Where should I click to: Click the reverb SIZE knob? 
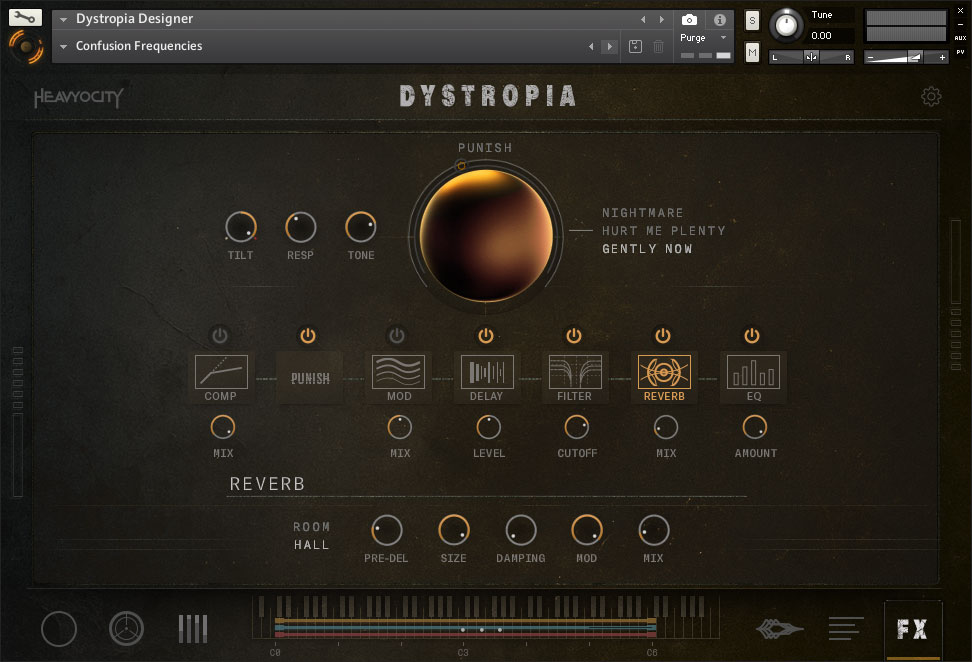coord(453,530)
